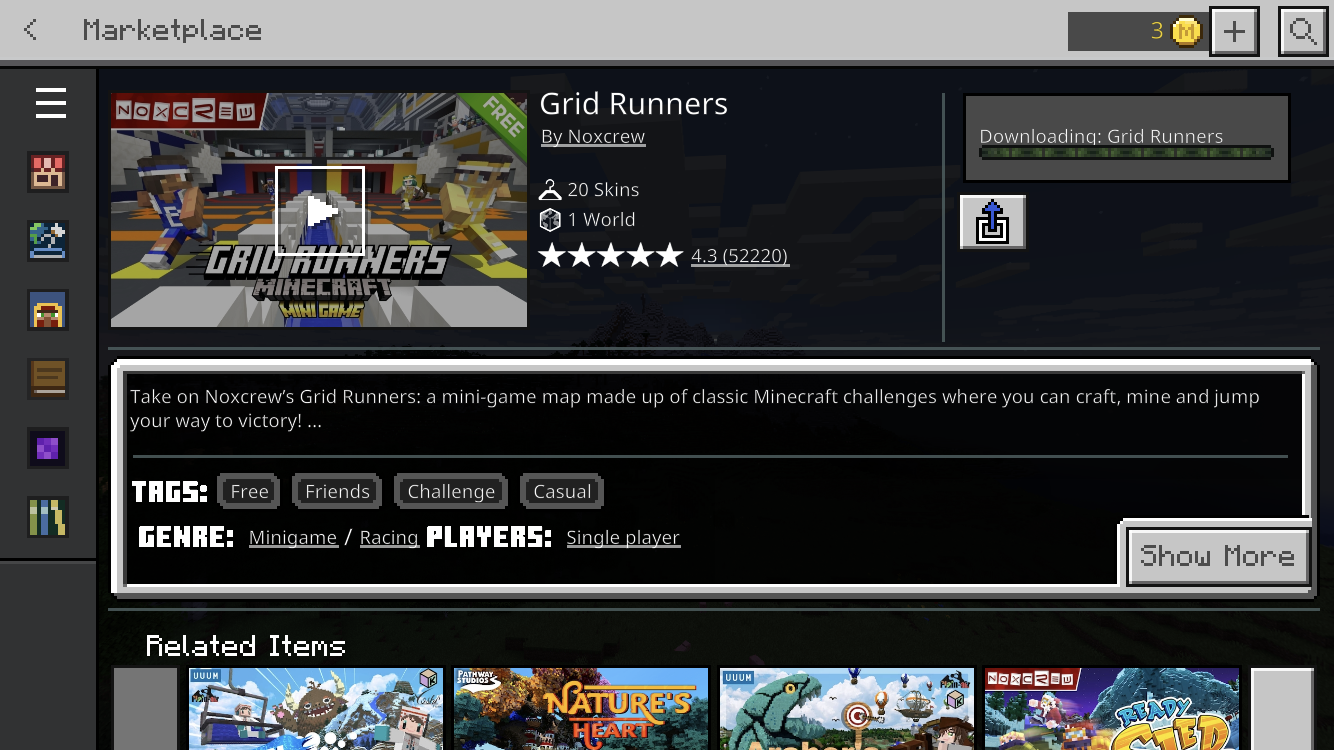Image resolution: width=1334 pixels, height=750 pixels.
Task: Open the skin packs category in sidebar
Action: pyautogui.click(x=48, y=172)
